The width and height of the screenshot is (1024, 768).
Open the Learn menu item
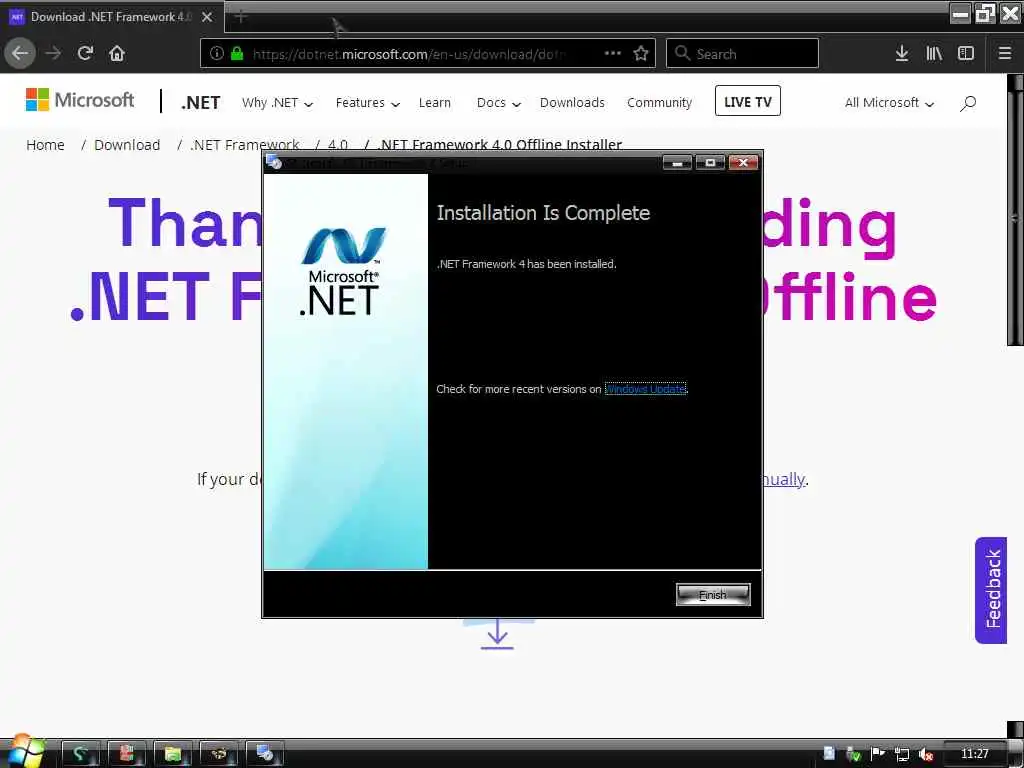(x=434, y=103)
